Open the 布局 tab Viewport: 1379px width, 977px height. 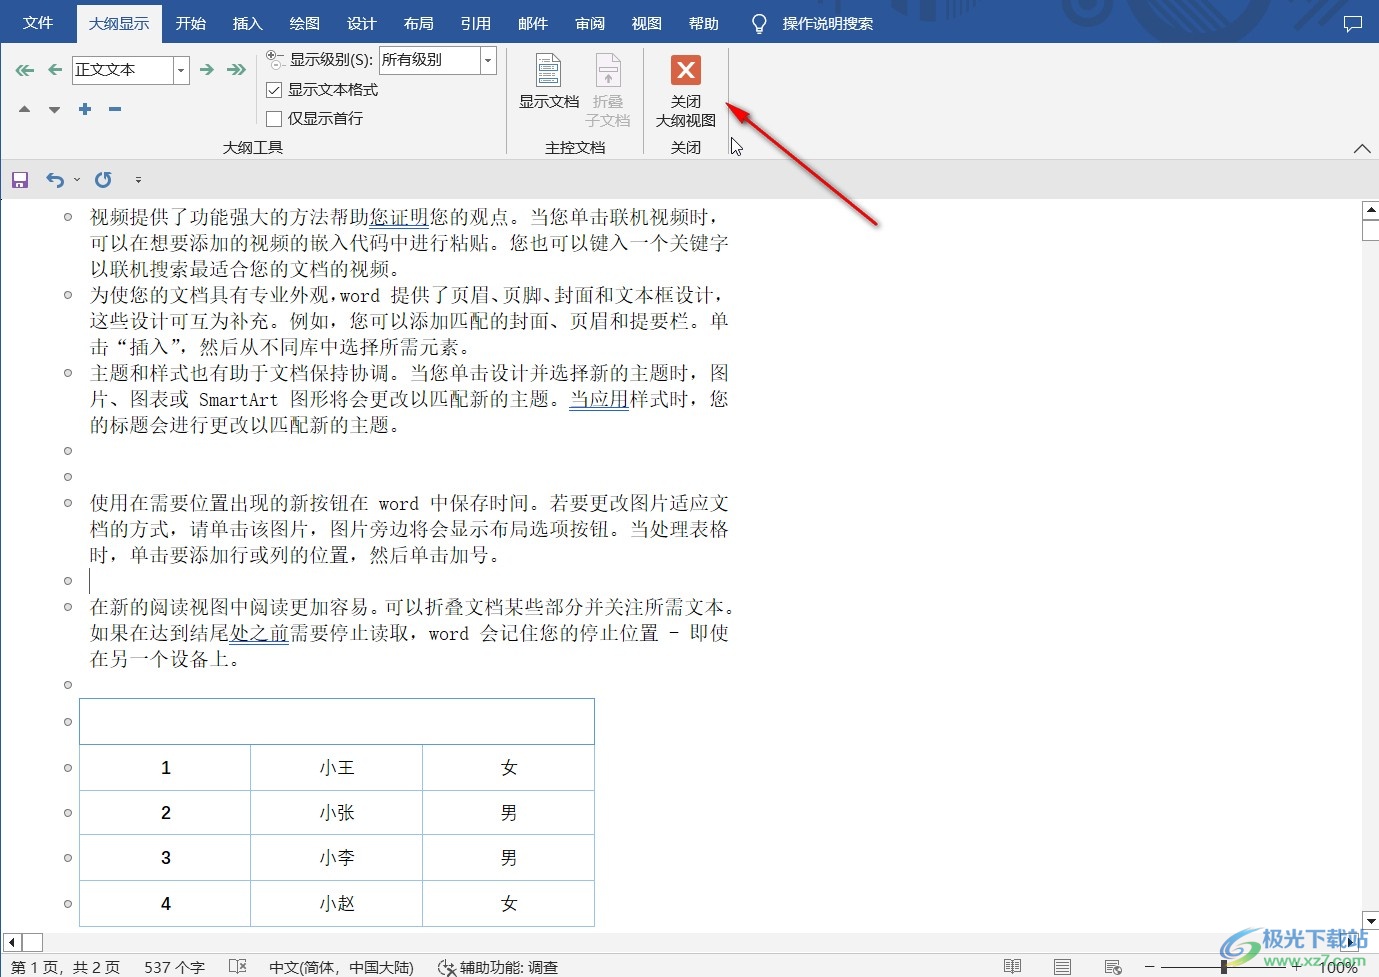click(x=418, y=23)
